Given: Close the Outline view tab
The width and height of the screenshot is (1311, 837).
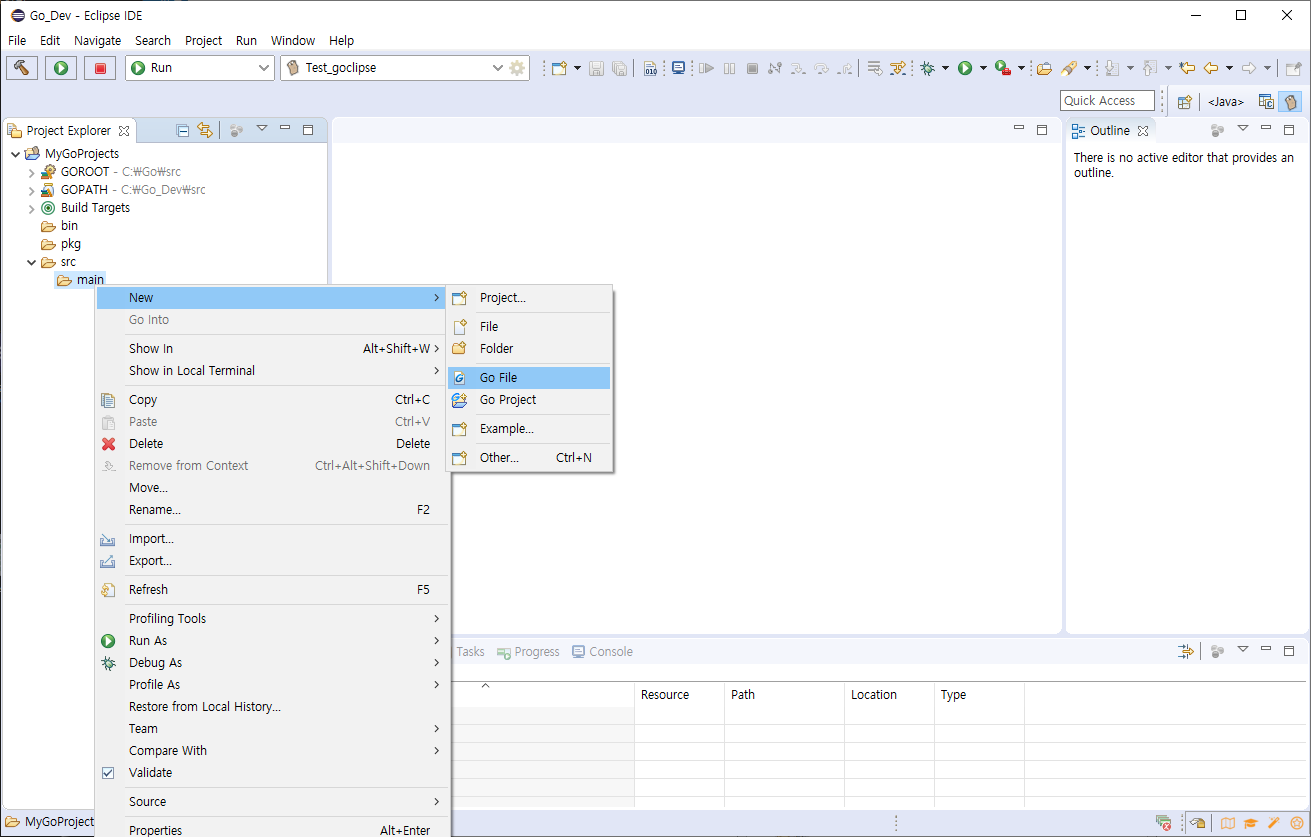Looking at the screenshot, I should (1143, 131).
